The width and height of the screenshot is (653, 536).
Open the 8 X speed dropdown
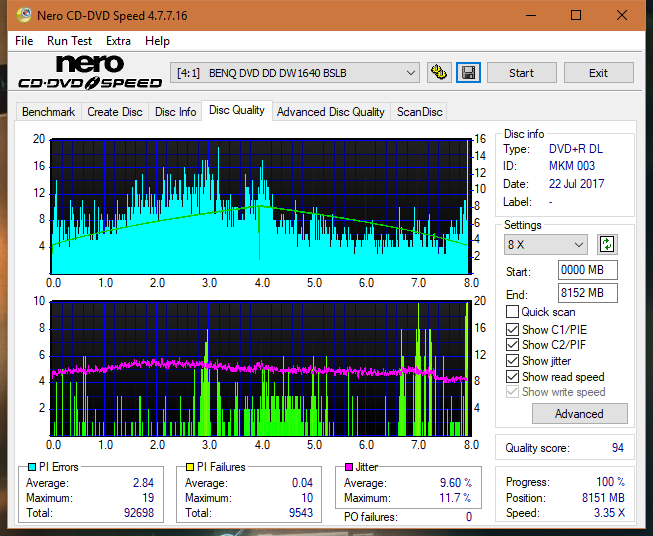click(x=546, y=244)
